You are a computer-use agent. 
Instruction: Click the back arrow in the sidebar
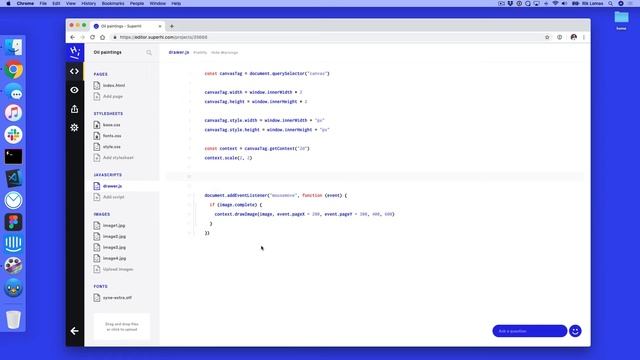(x=74, y=331)
